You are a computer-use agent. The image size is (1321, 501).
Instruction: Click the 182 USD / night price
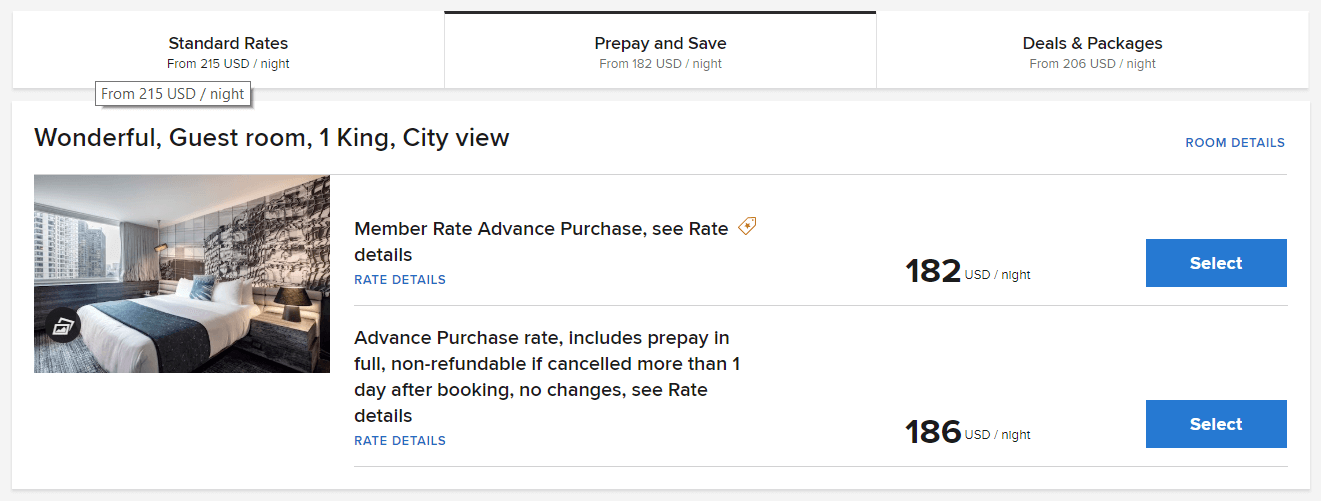[x=966, y=271]
